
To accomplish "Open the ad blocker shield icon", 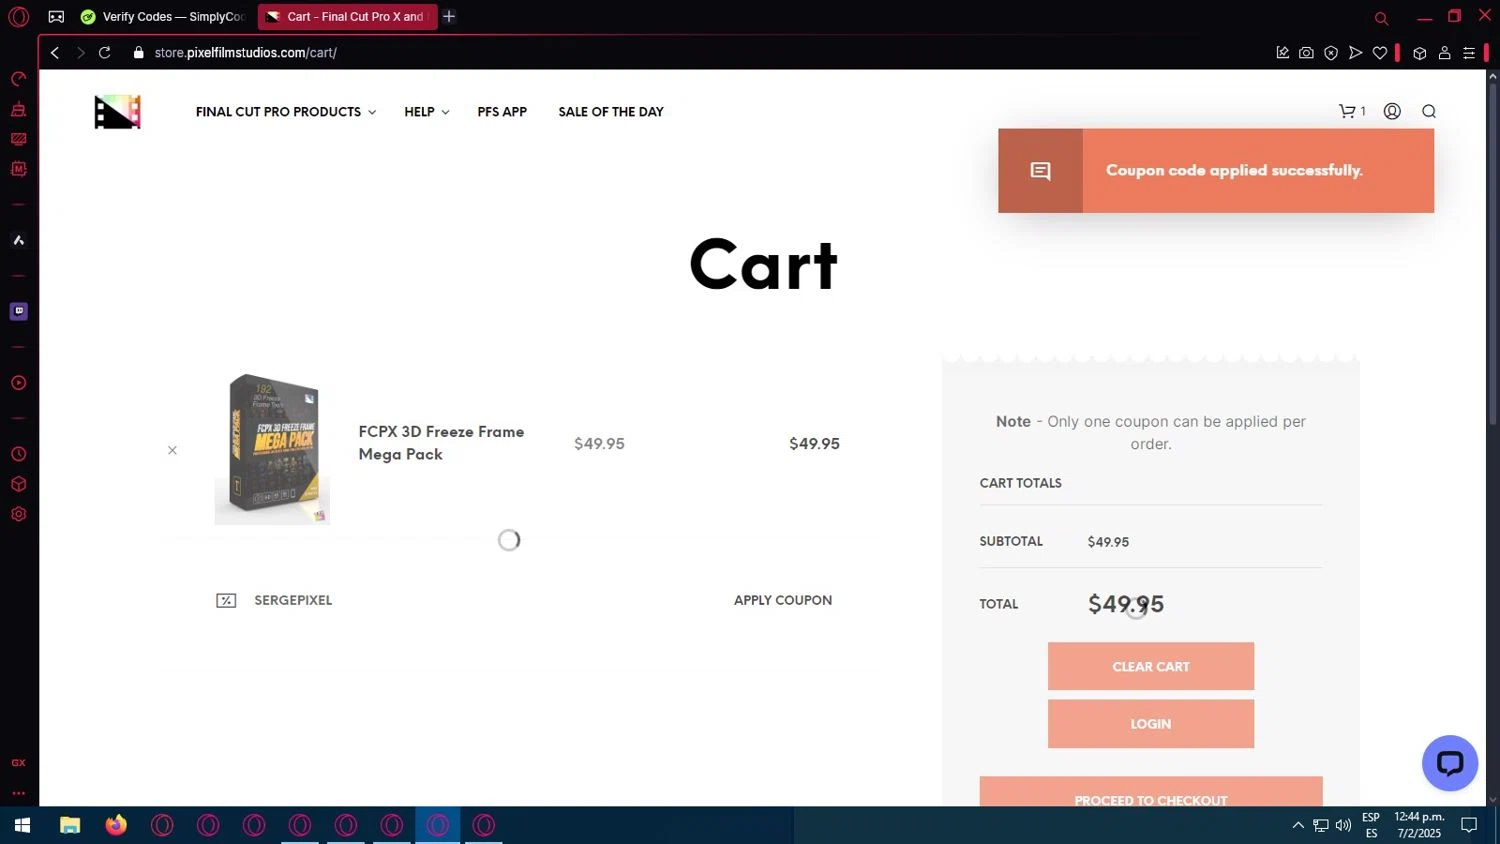I will [x=1331, y=53].
